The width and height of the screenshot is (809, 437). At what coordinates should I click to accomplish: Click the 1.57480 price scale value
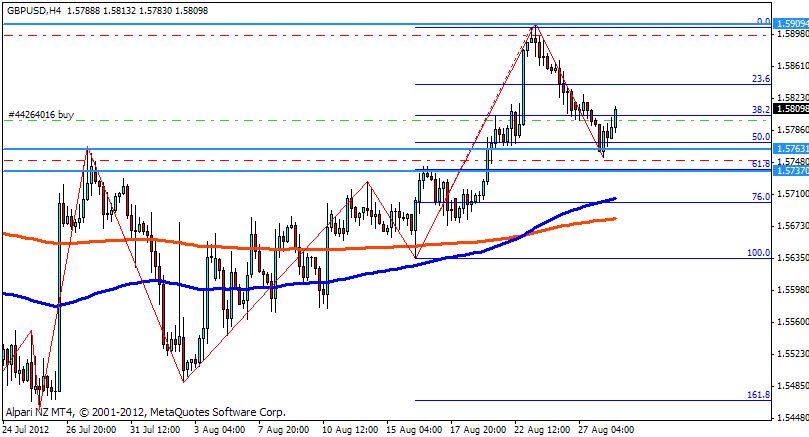[793, 161]
